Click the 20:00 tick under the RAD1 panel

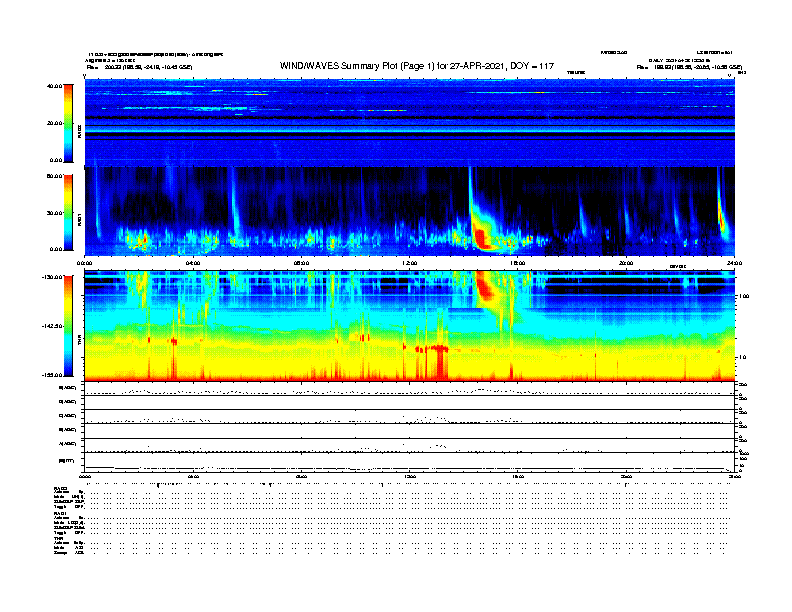626,263
